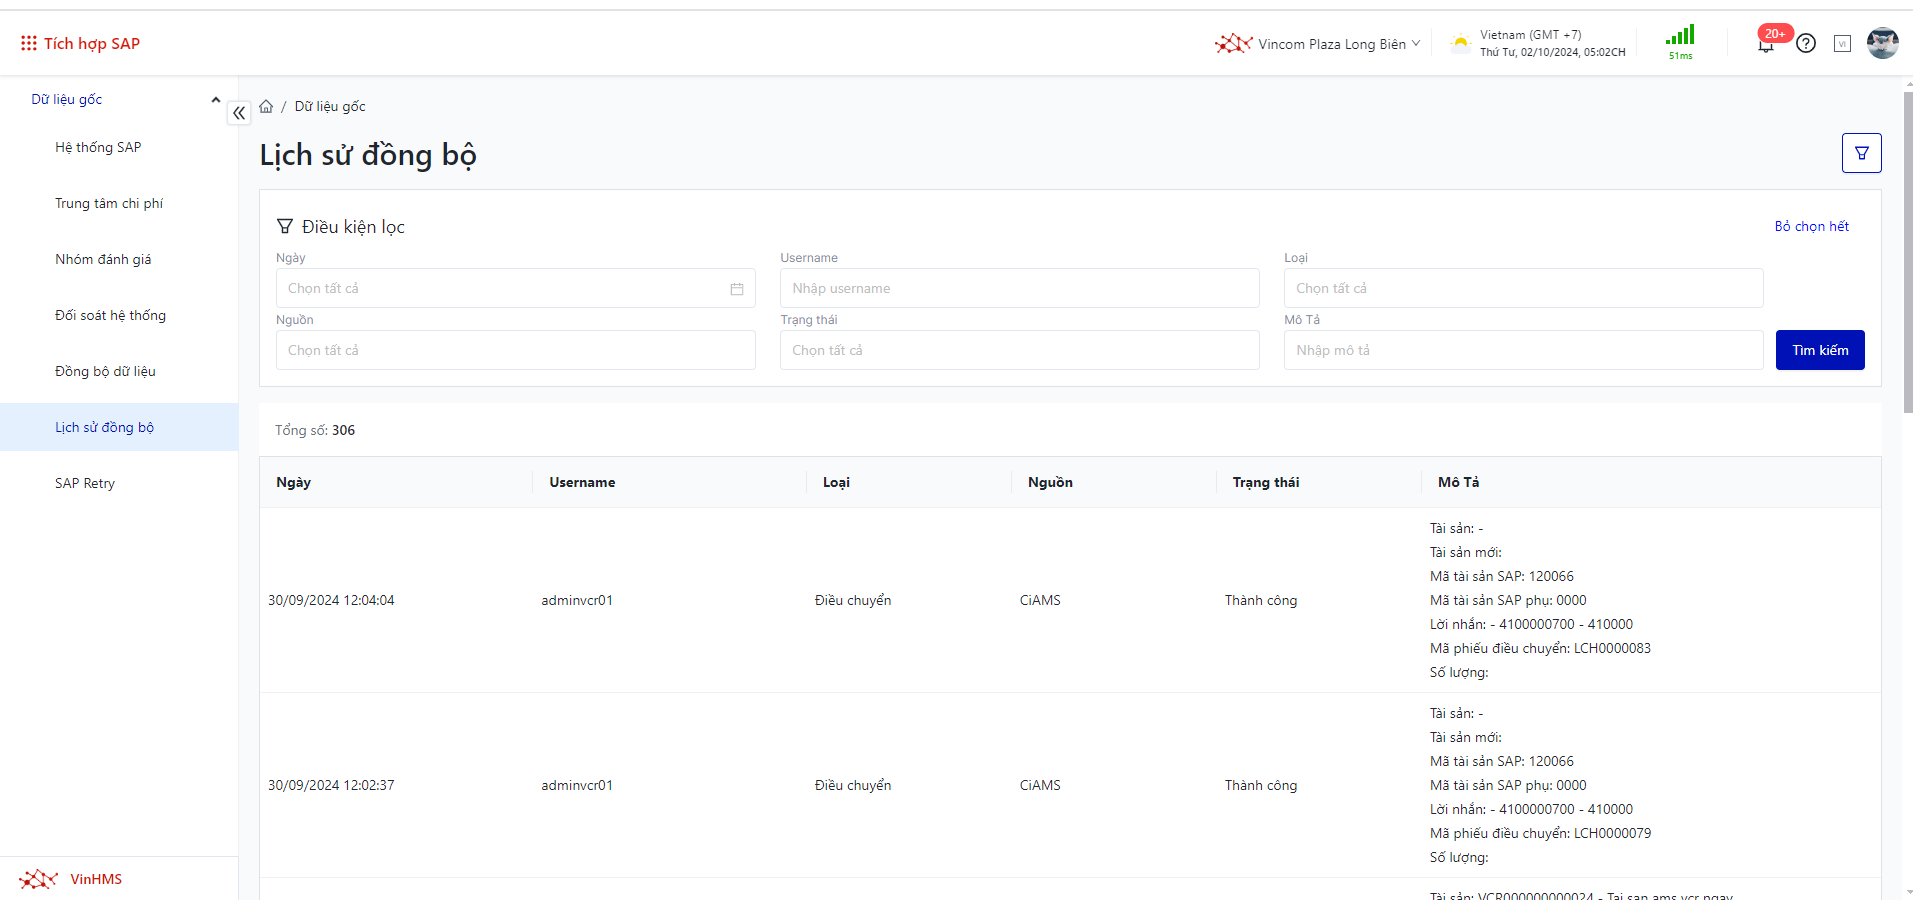Open the help question mark icon

point(1806,43)
